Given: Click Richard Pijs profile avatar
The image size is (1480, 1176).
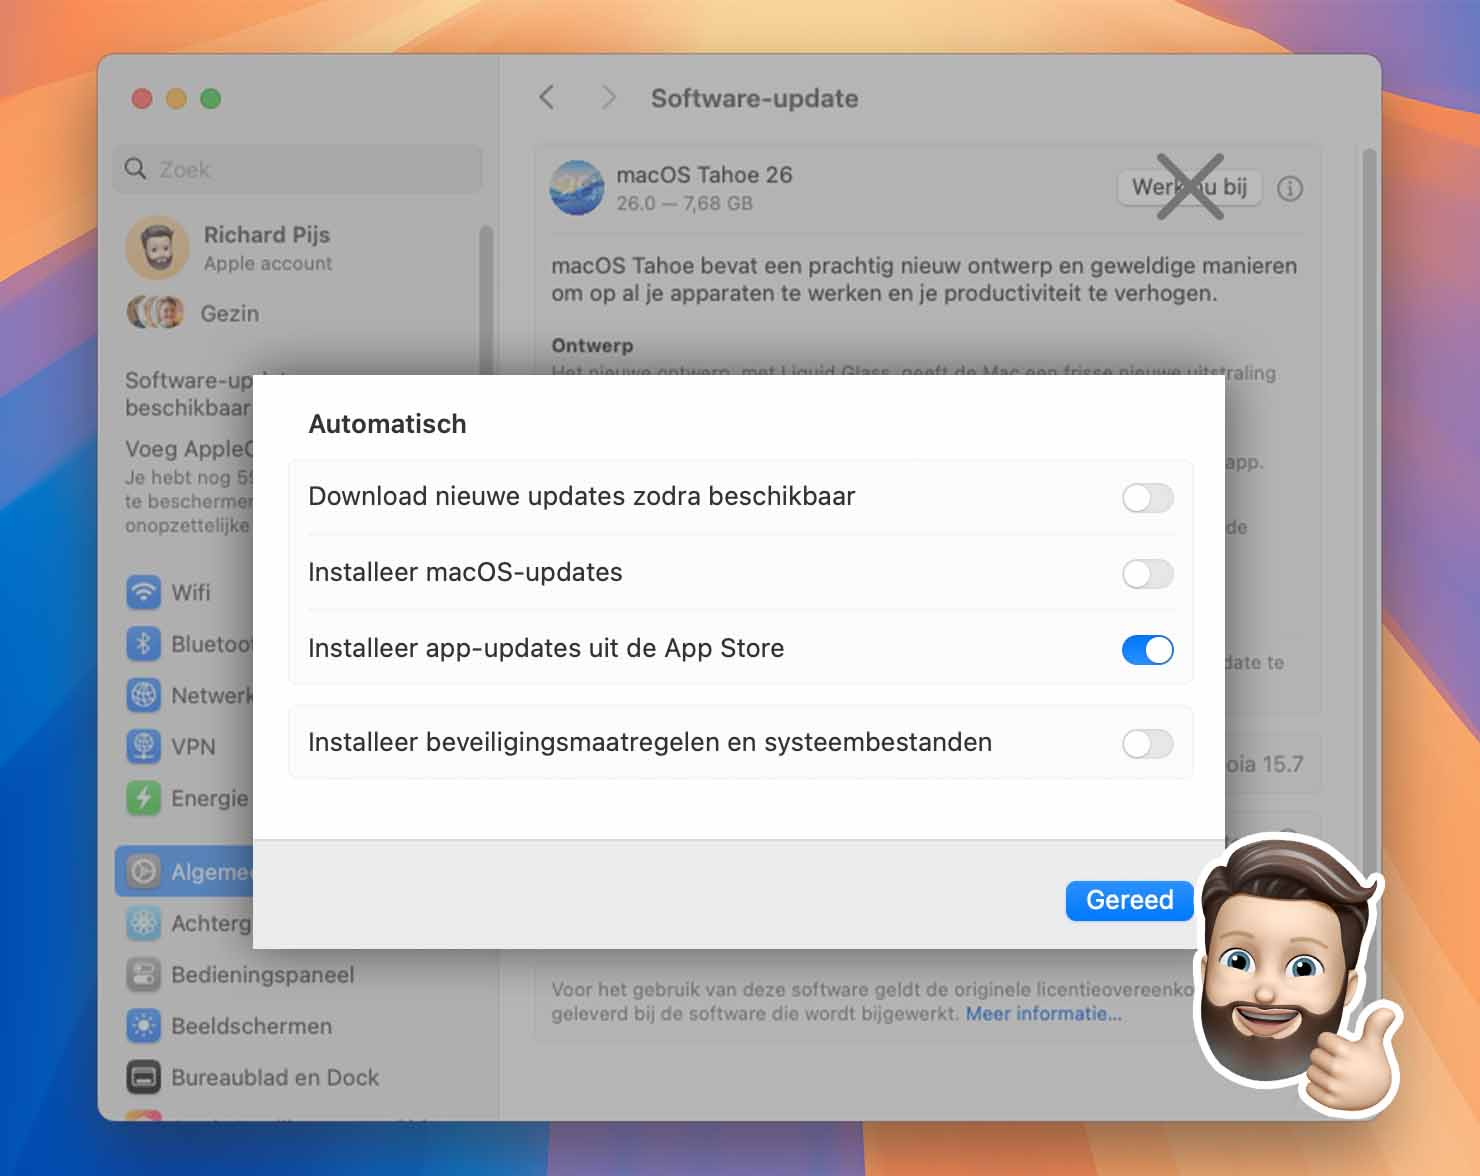Looking at the screenshot, I should point(157,247).
